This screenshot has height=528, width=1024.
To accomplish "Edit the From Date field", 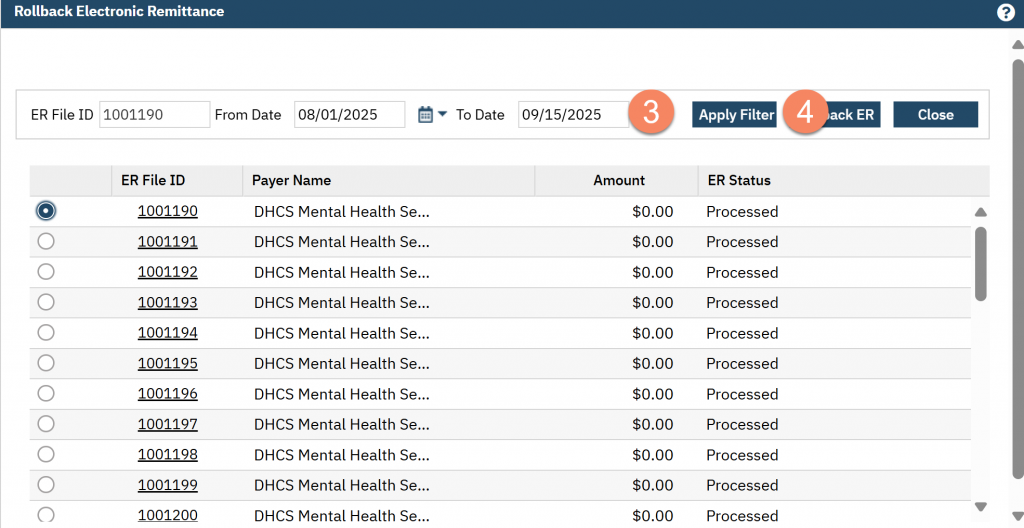I will (349, 115).
